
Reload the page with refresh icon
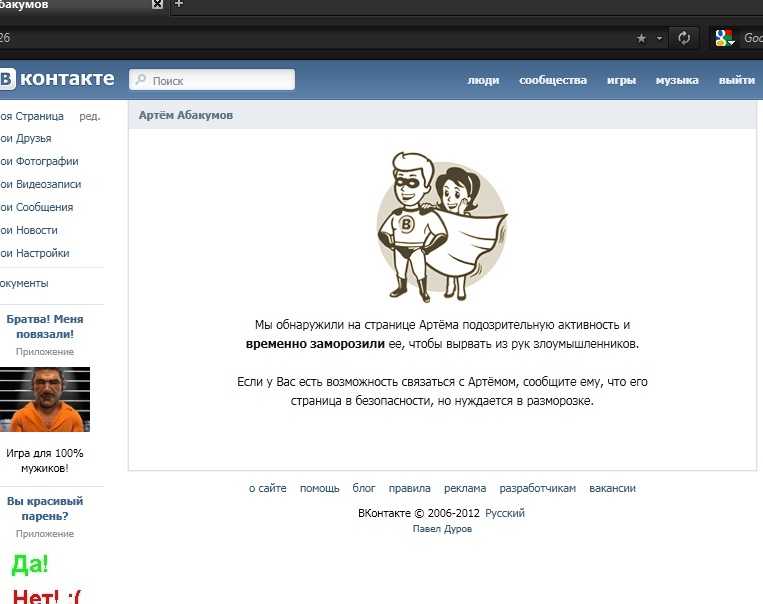click(x=684, y=38)
